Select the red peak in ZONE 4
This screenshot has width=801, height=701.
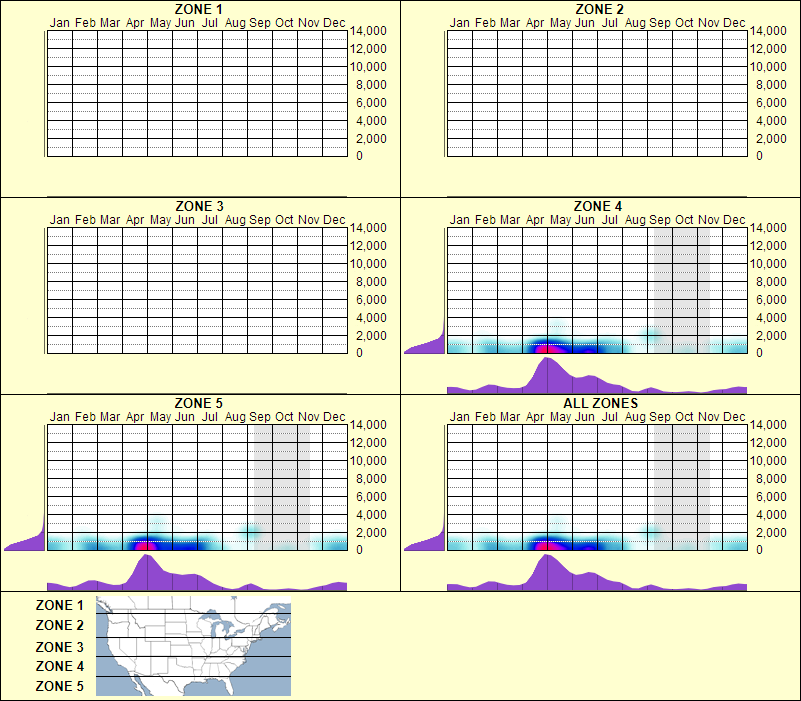click(x=543, y=348)
